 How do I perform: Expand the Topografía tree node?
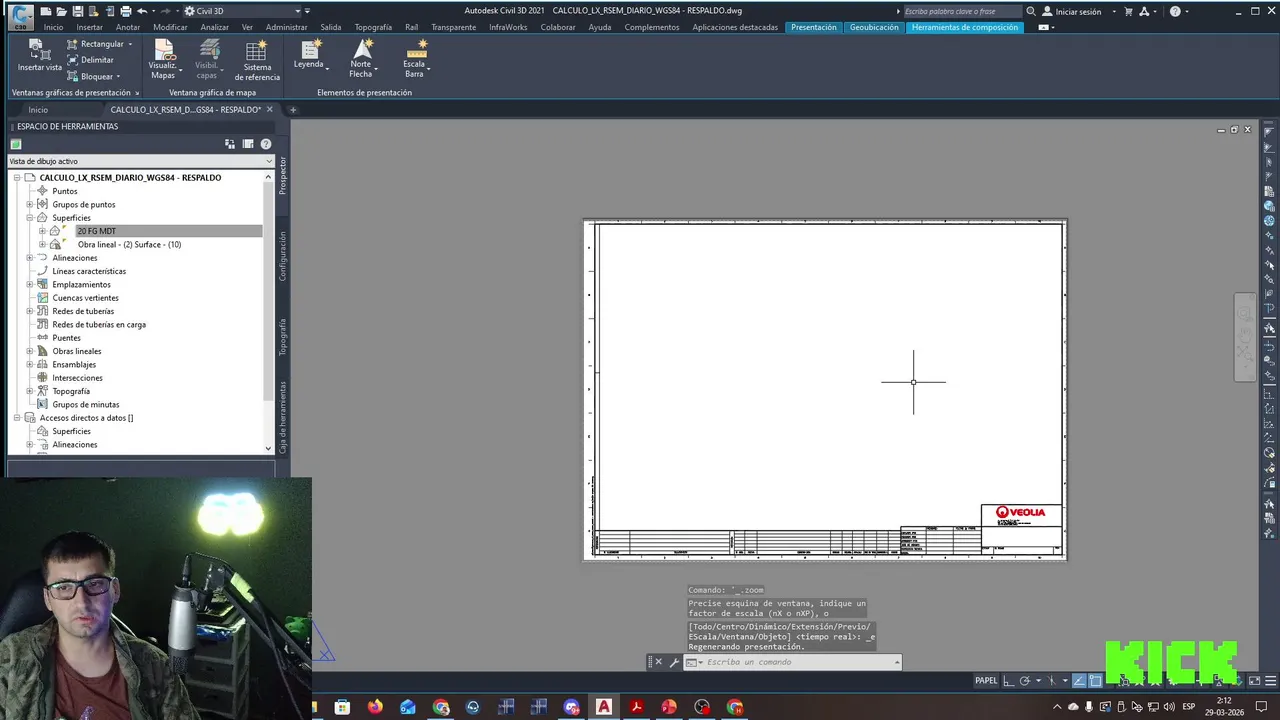[30, 391]
